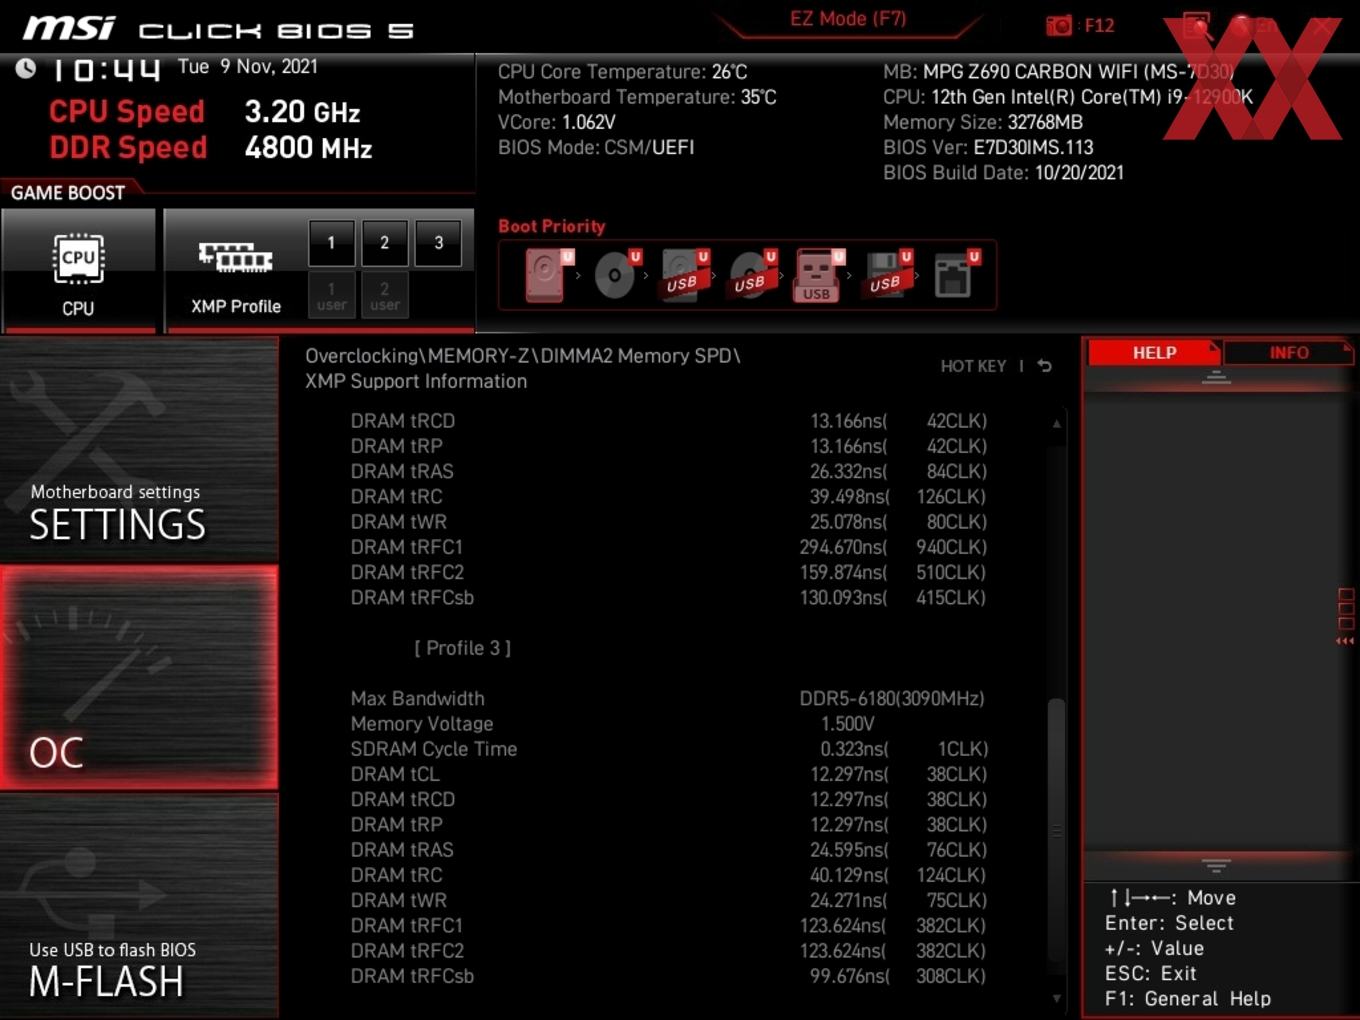Click the DDR Speed 4800 MHz readout
This screenshot has height=1020, width=1360.
tap(211, 148)
